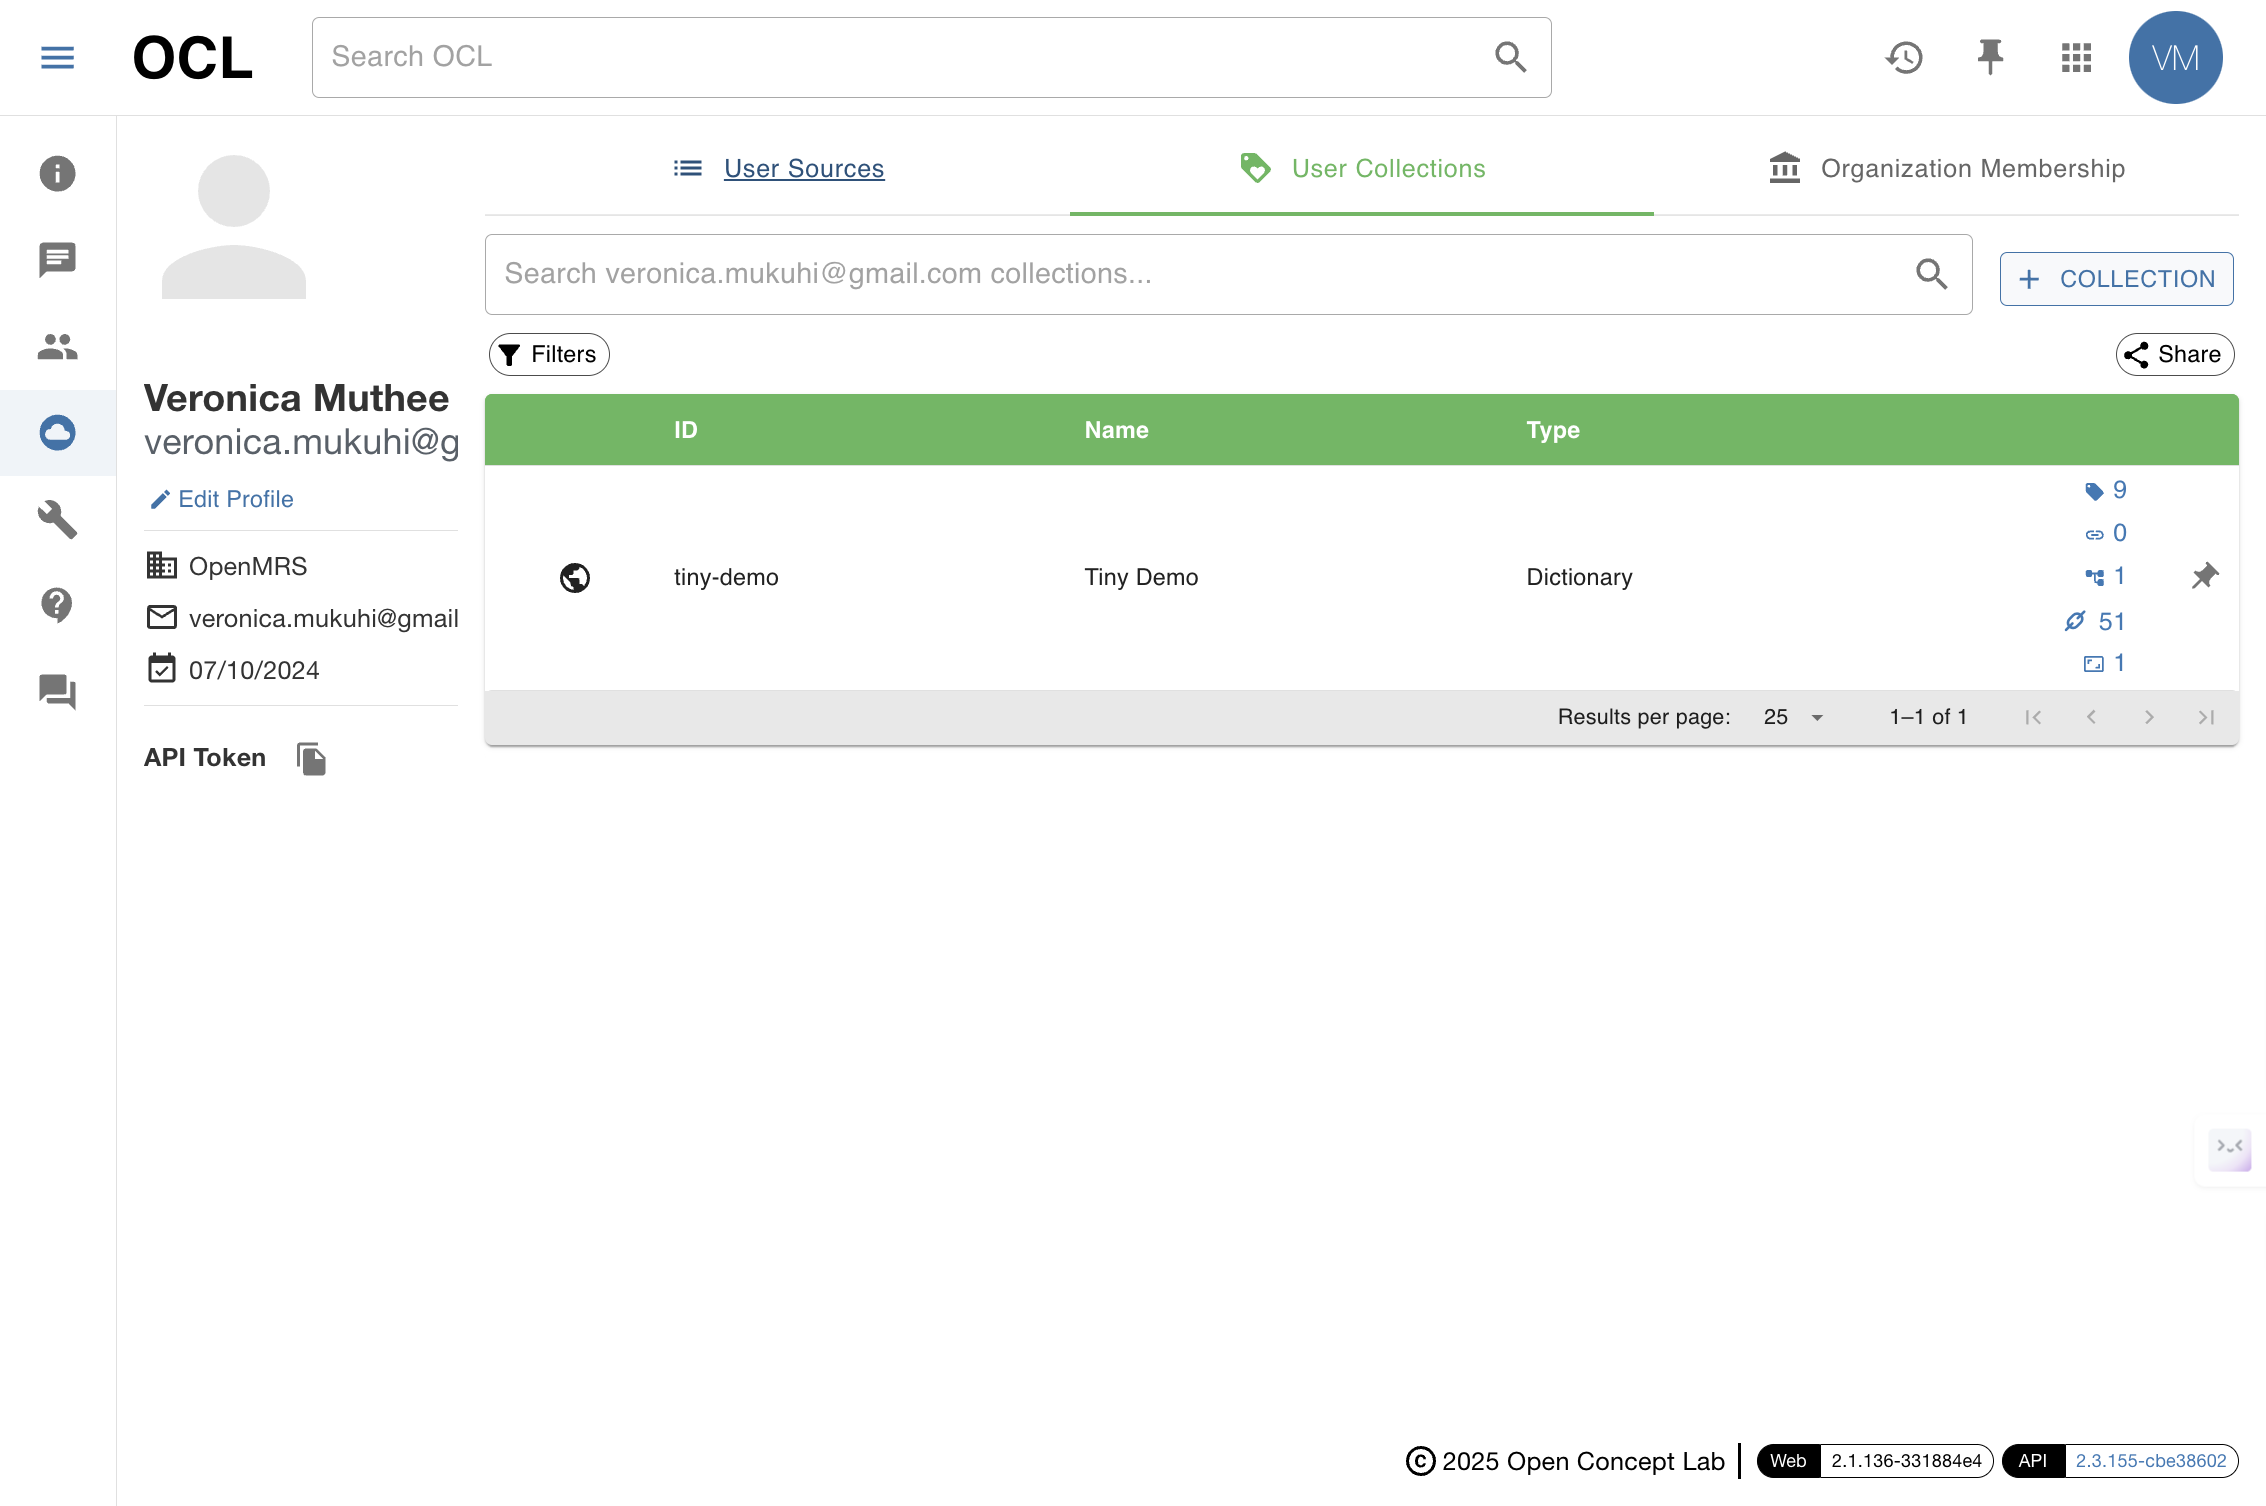2266x1506 pixels.
Task: Open the help question mark icon
Action: click(57, 605)
